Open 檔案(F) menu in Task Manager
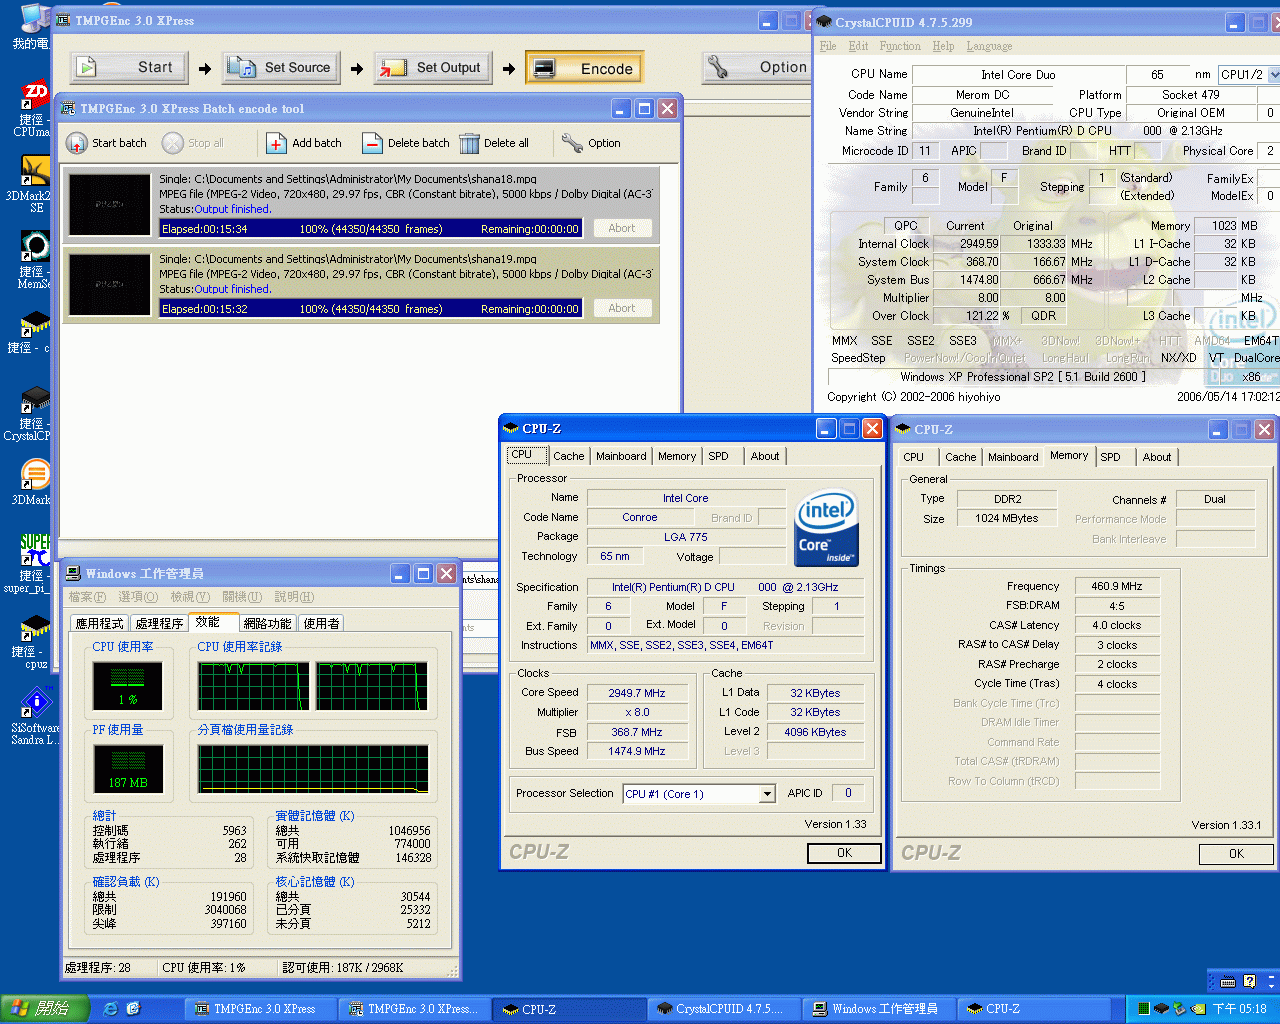 point(87,597)
